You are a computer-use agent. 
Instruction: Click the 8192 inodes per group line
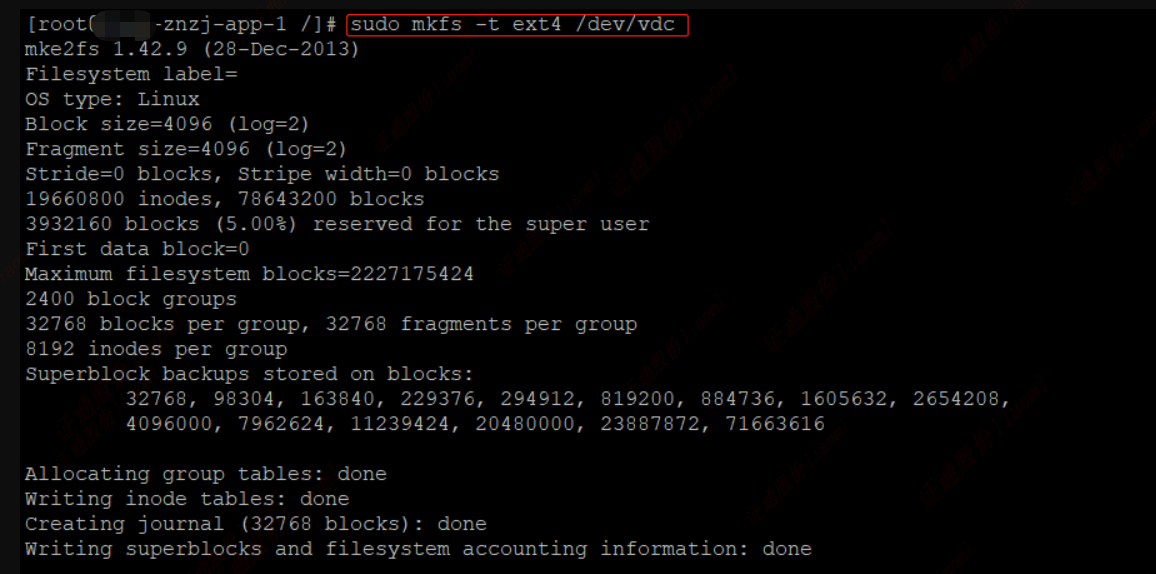(156, 349)
